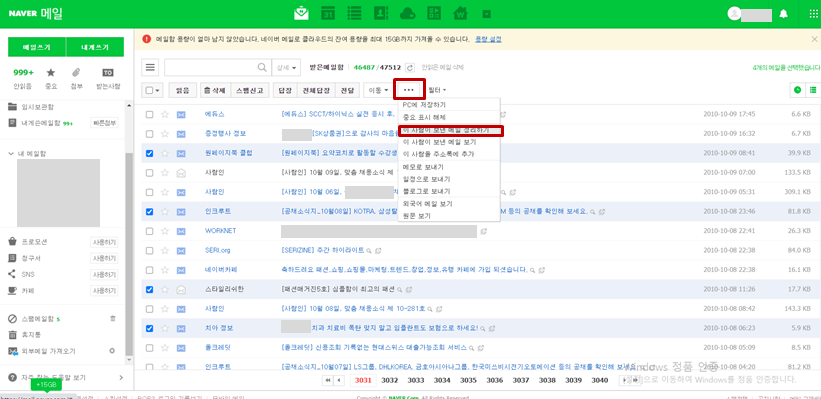
Task: Open the Address book icon in header
Action: tap(380, 14)
